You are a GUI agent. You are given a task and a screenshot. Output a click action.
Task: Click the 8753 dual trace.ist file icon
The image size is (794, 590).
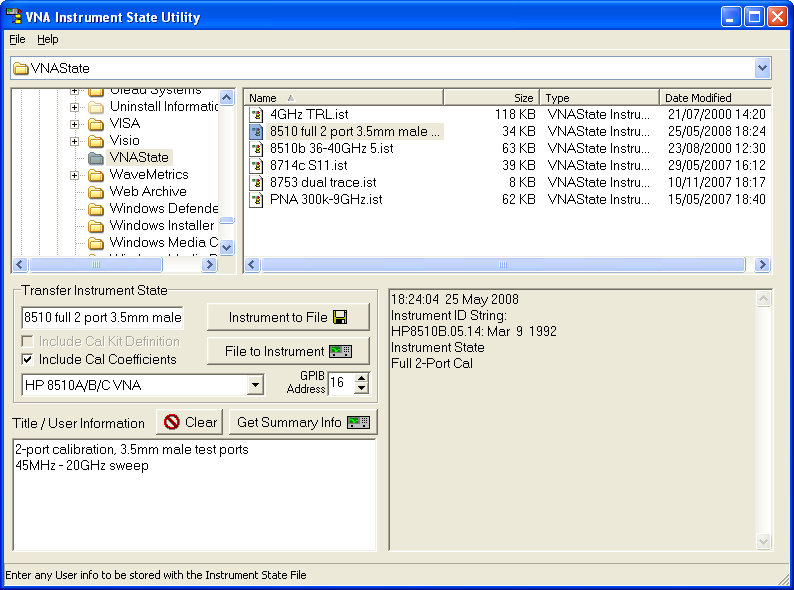[x=256, y=183]
